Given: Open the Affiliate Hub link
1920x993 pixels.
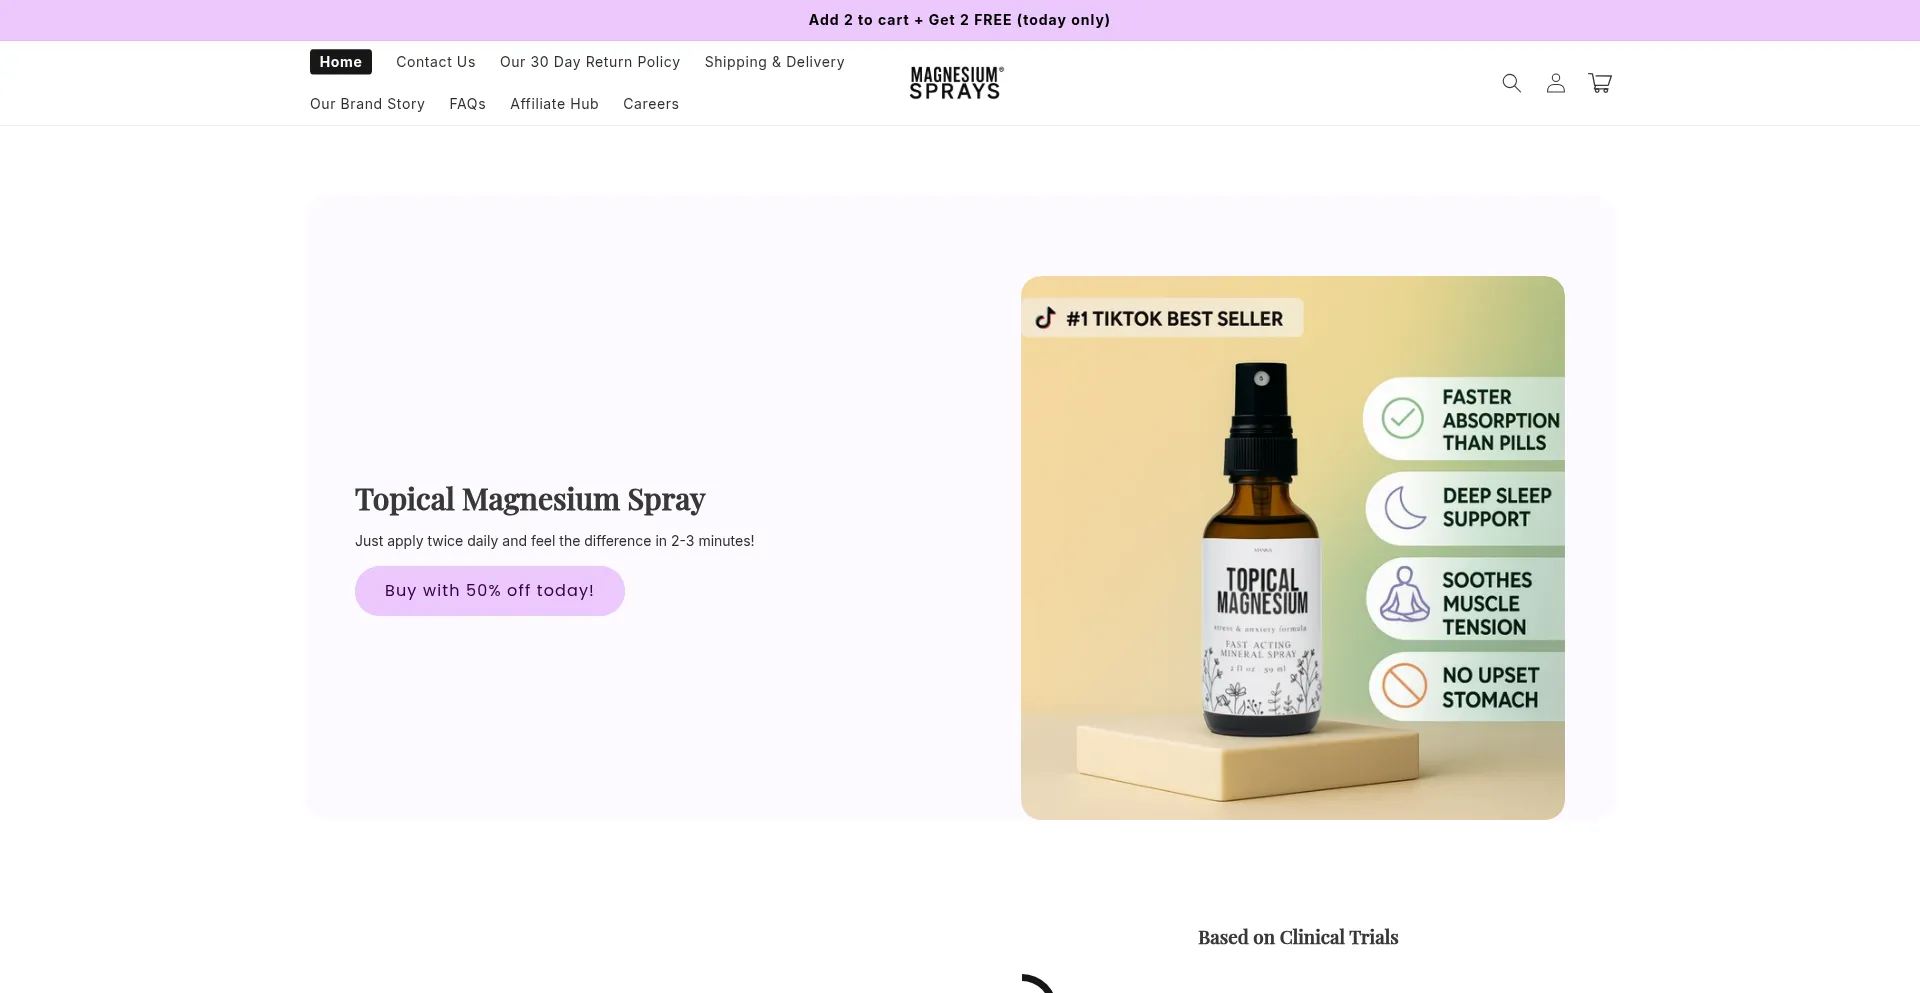Looking at the screenshot, I should tap(554, 104).
